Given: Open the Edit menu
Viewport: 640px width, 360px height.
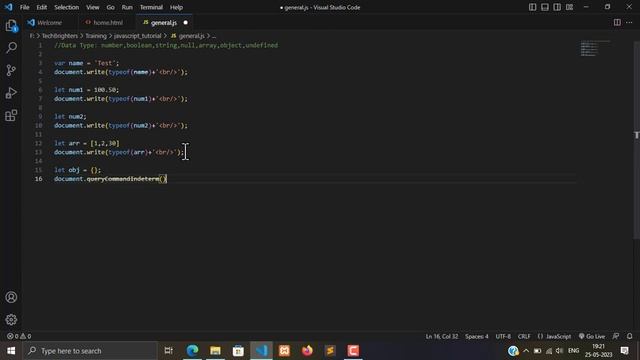Looking at the screenshot, I should pos(42,7).
